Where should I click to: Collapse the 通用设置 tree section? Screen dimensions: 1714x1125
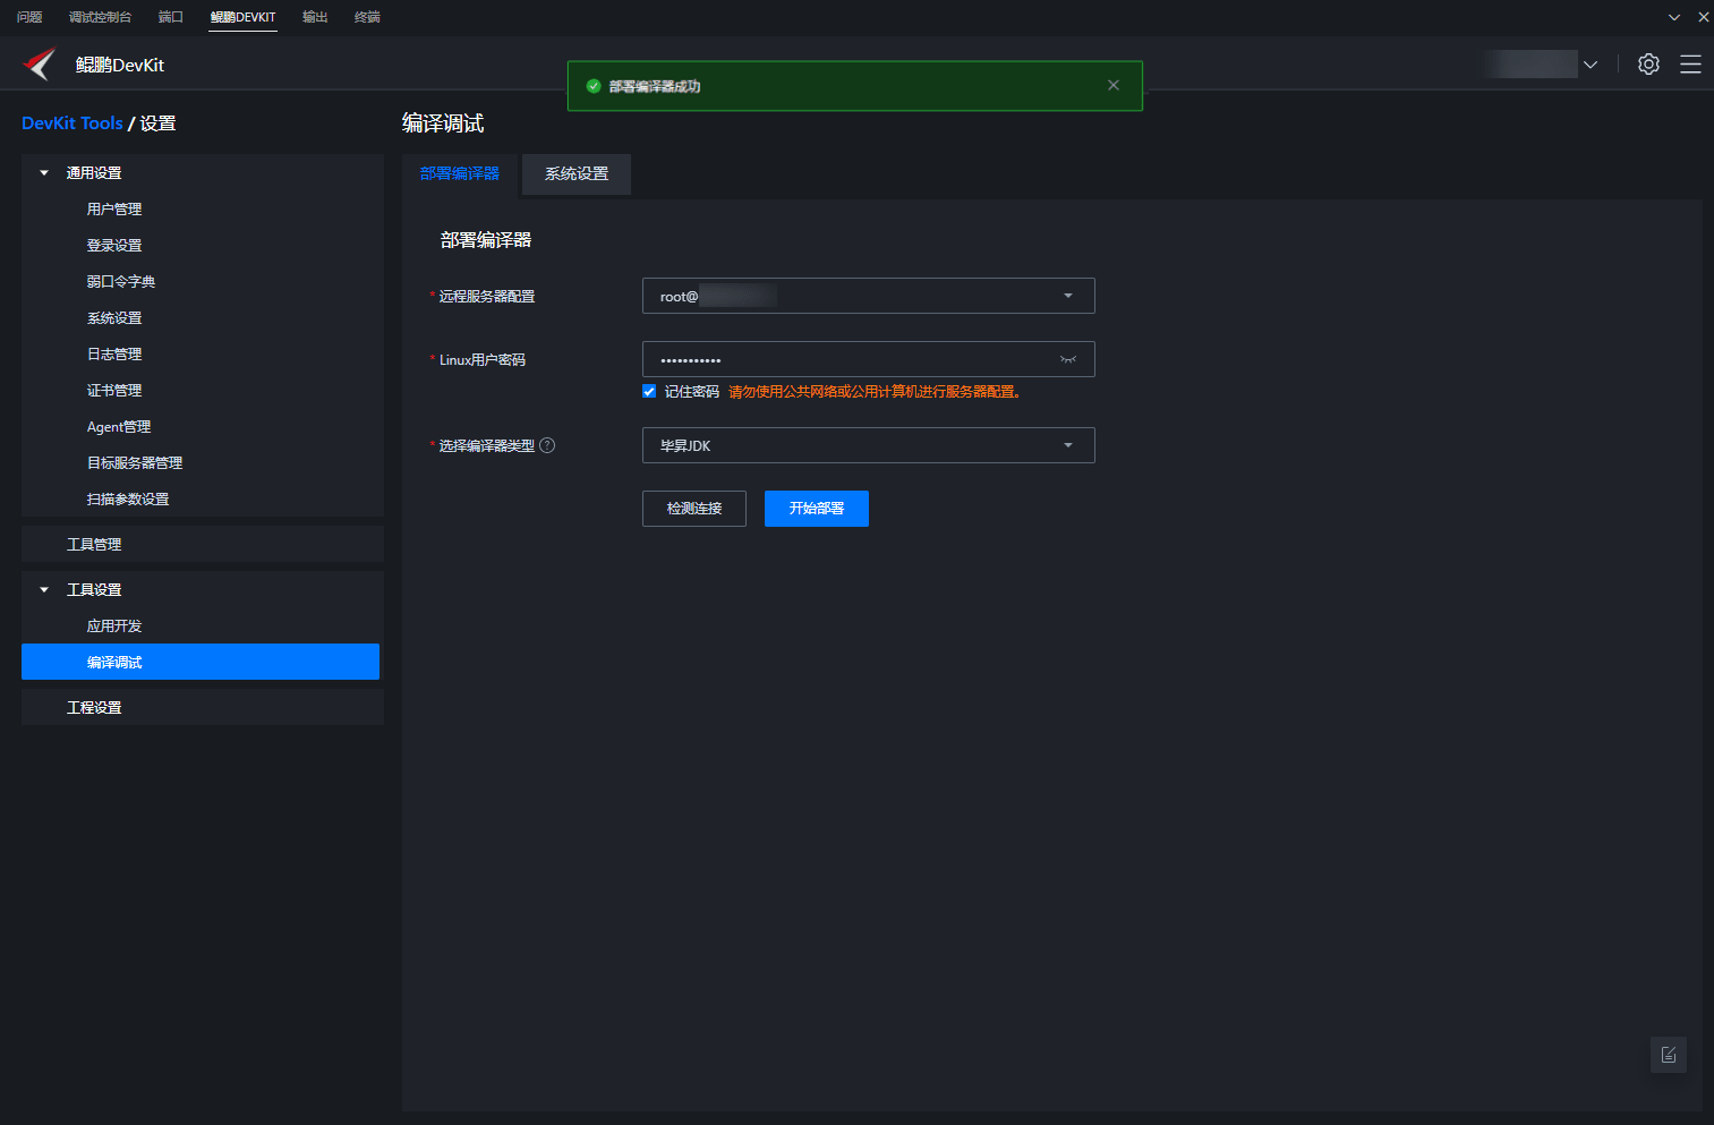(44, 173)
